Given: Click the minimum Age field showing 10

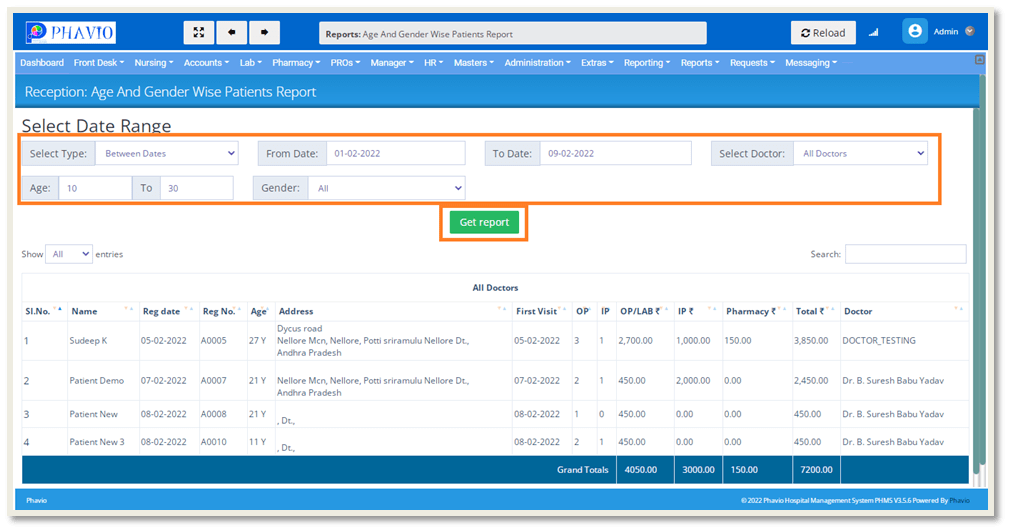Looking at the screenshot, I should click(x=95, y=188).
